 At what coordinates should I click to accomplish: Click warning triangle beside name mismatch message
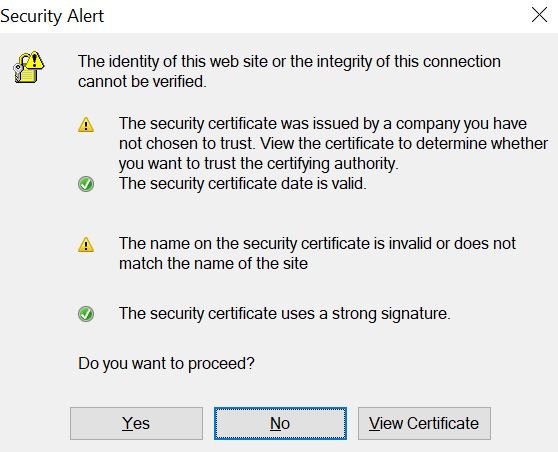tap(86, 245)
